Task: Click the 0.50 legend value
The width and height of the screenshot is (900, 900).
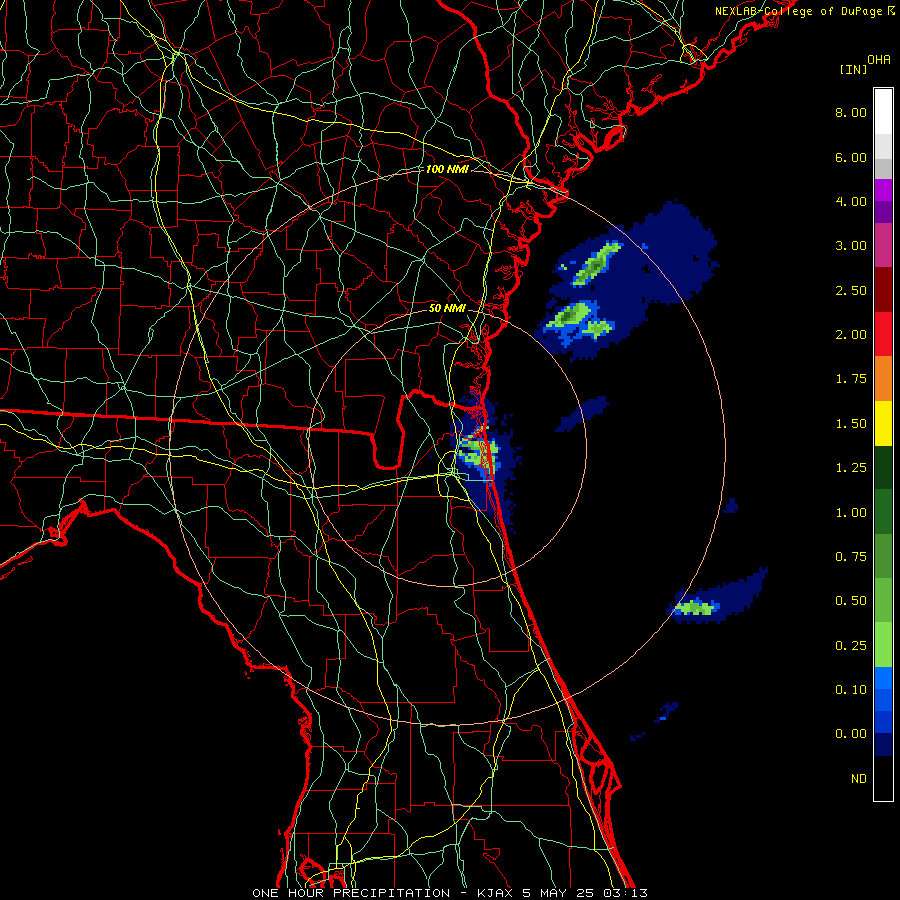Action: click(x=851, y=601)
